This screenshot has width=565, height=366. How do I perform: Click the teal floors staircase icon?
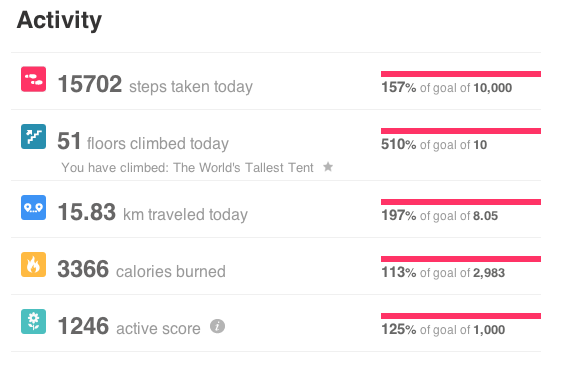click(33, 136)
